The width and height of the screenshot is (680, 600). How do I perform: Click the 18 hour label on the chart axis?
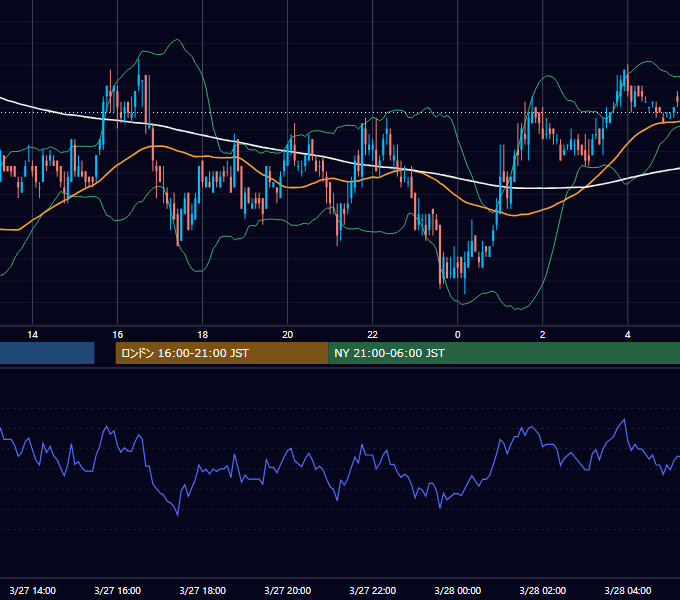click(x=203, y=335)
